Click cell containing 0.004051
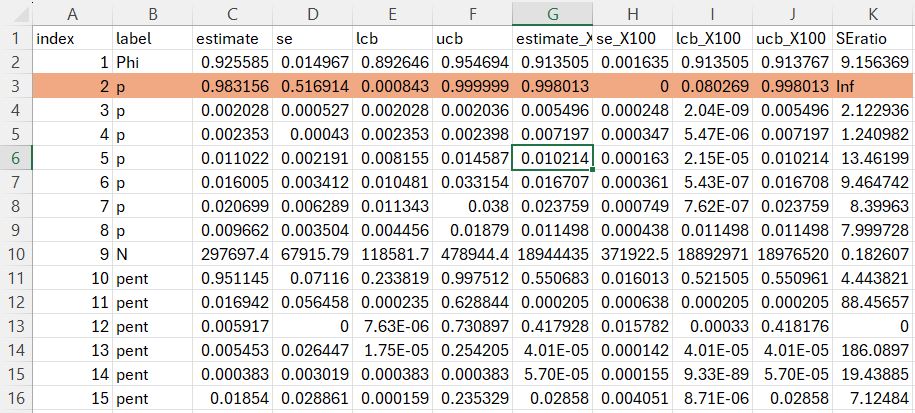Image resolution: width=915 pixels, height=413 pixels. [633, 398]
